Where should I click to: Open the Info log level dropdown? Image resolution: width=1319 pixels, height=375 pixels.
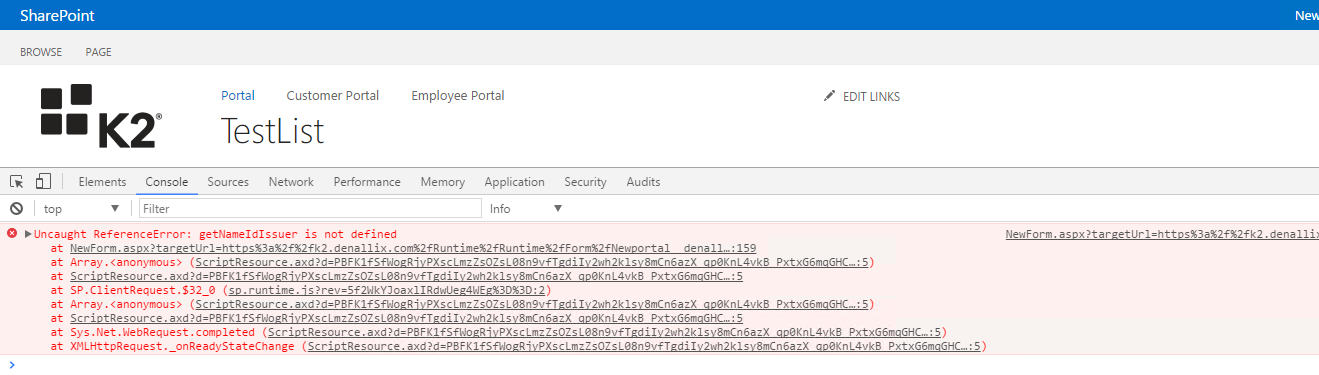tap(526, 209)
